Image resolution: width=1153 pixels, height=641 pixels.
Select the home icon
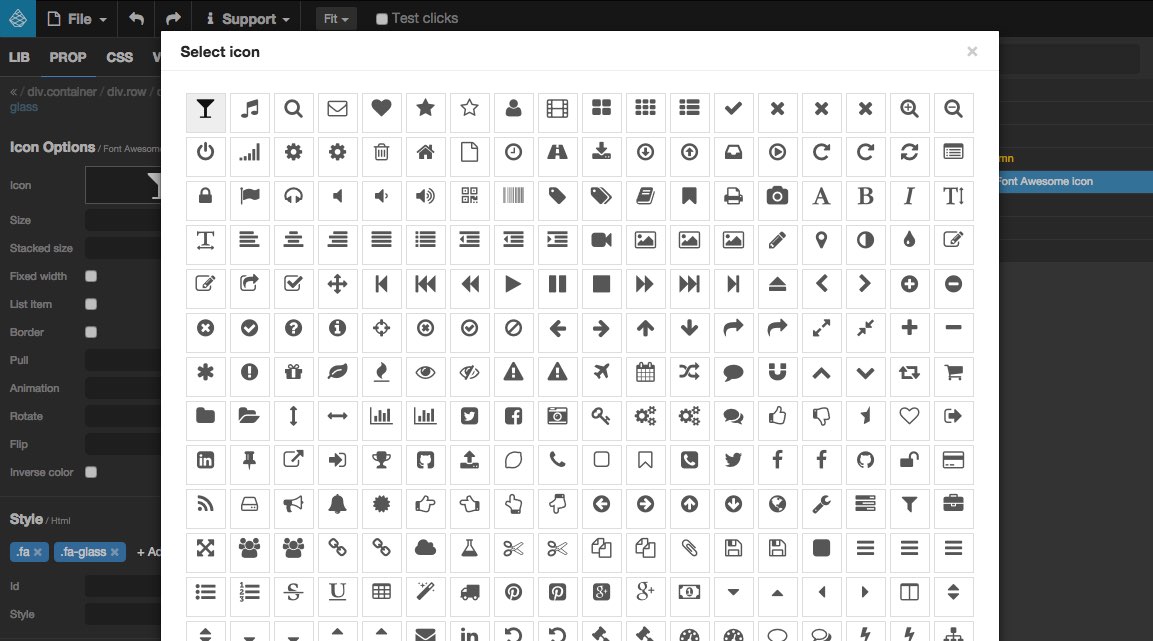tap(425, 154)
